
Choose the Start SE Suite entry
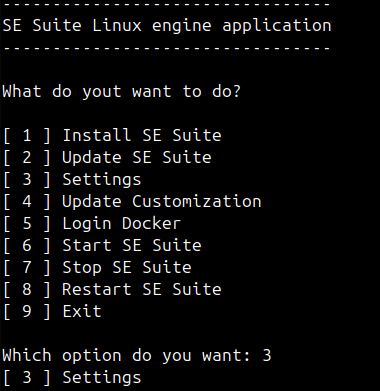pyautogui.click(x=102, y=245)
